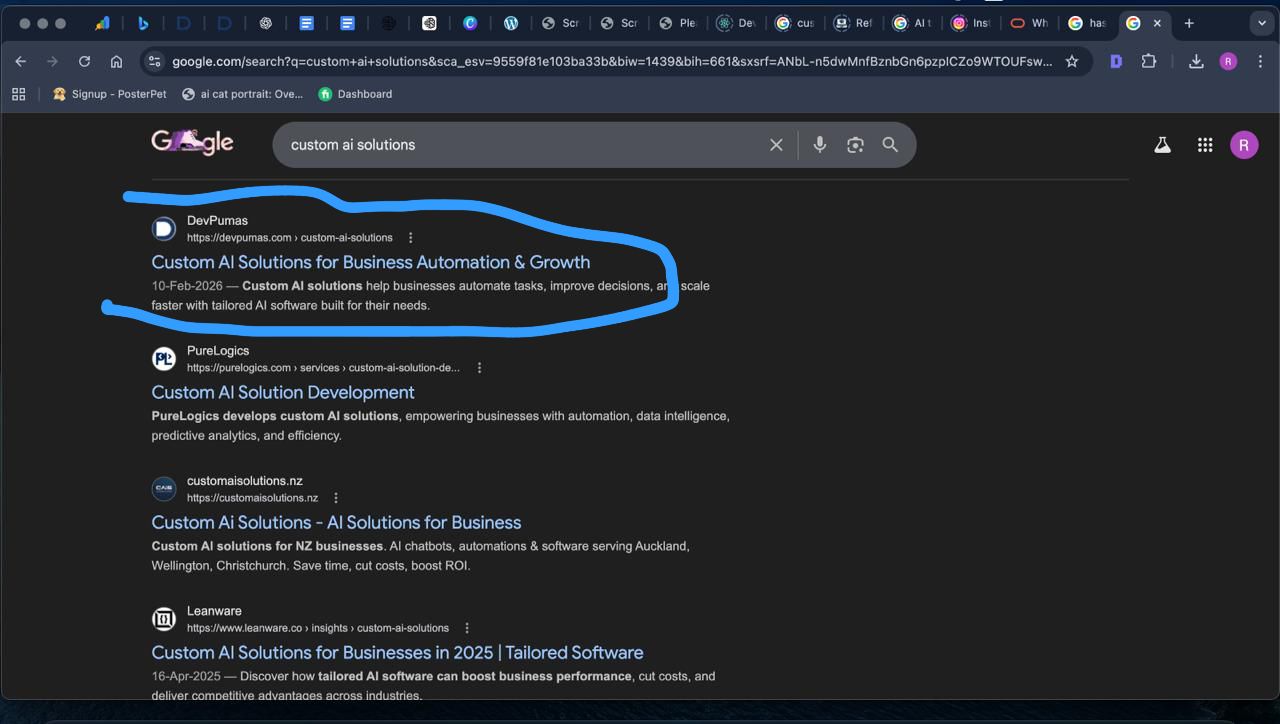The height and width of the screenshot is (724, 1280).
Task: Open more options for customaisolutions.nz result
Action: (x=336, y=498)
